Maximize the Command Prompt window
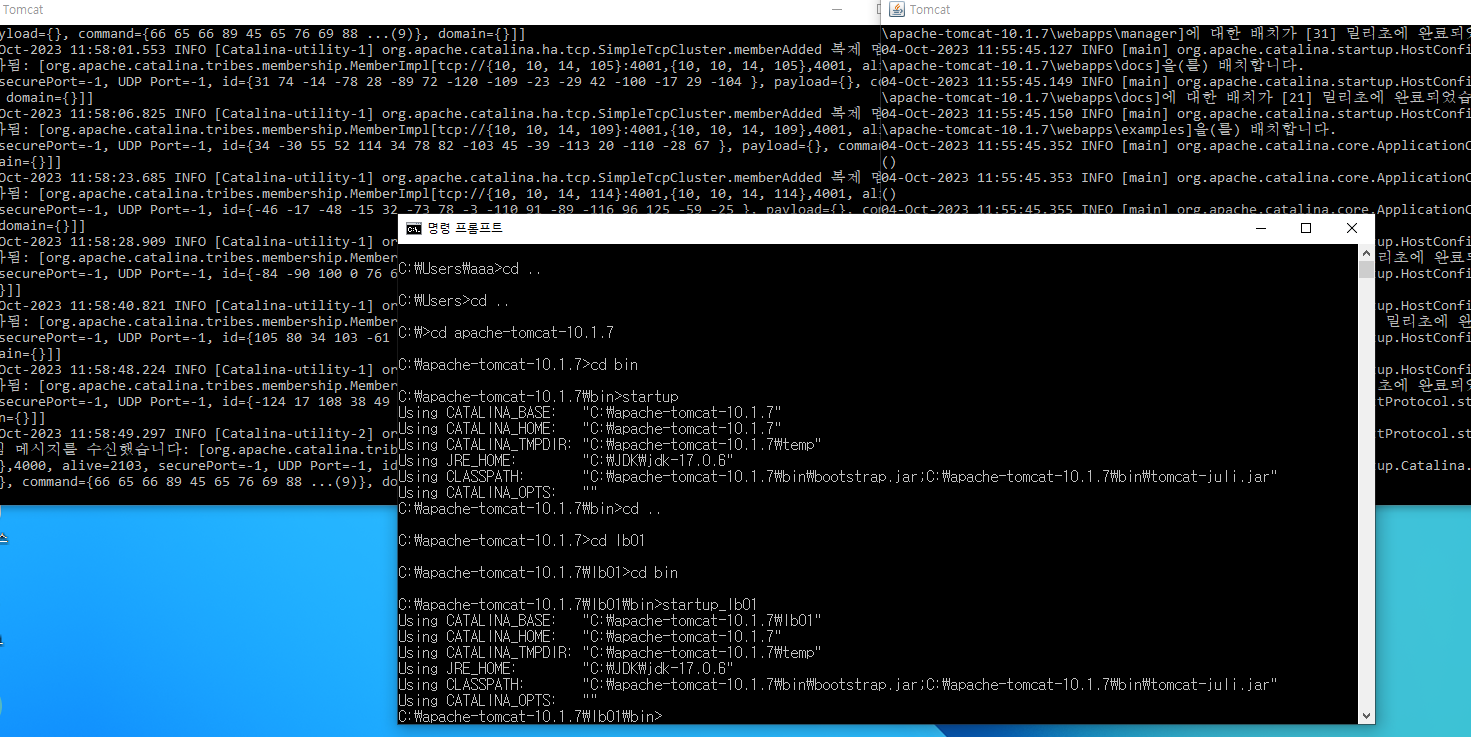 click(1306, 228)
